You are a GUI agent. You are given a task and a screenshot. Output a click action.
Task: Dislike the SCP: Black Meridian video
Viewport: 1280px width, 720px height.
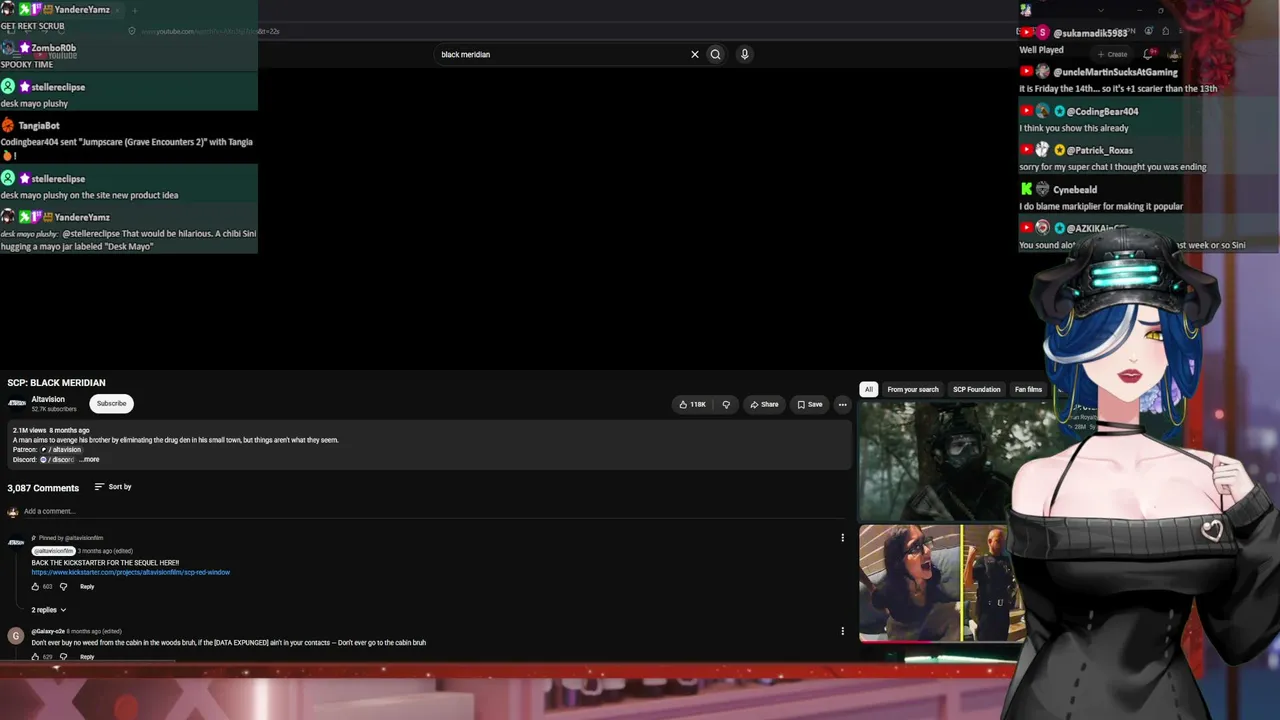726,404
